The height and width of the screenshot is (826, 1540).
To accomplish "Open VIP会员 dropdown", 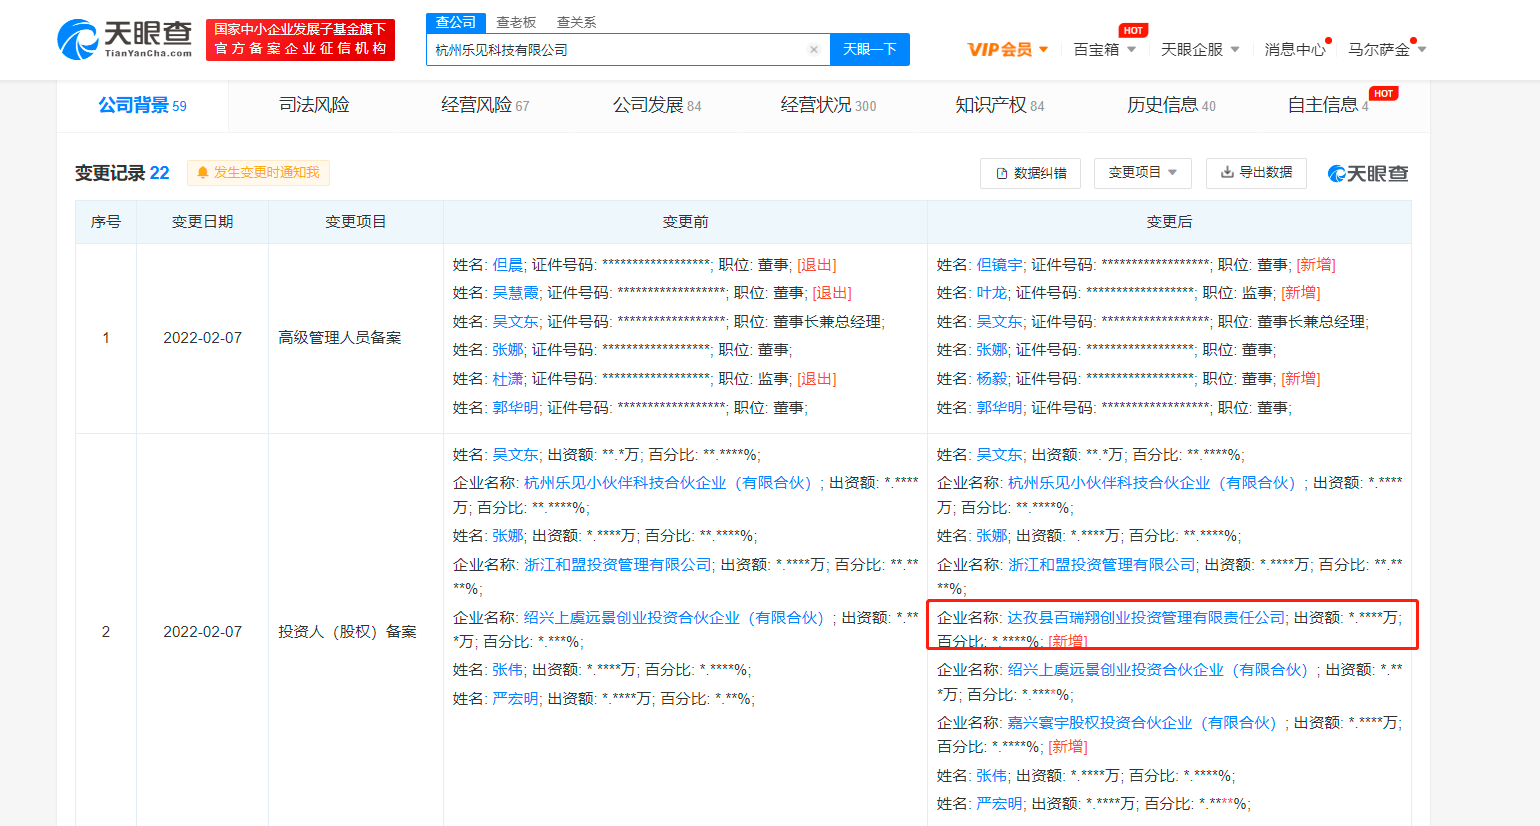I will click(x=1008, y=49).
